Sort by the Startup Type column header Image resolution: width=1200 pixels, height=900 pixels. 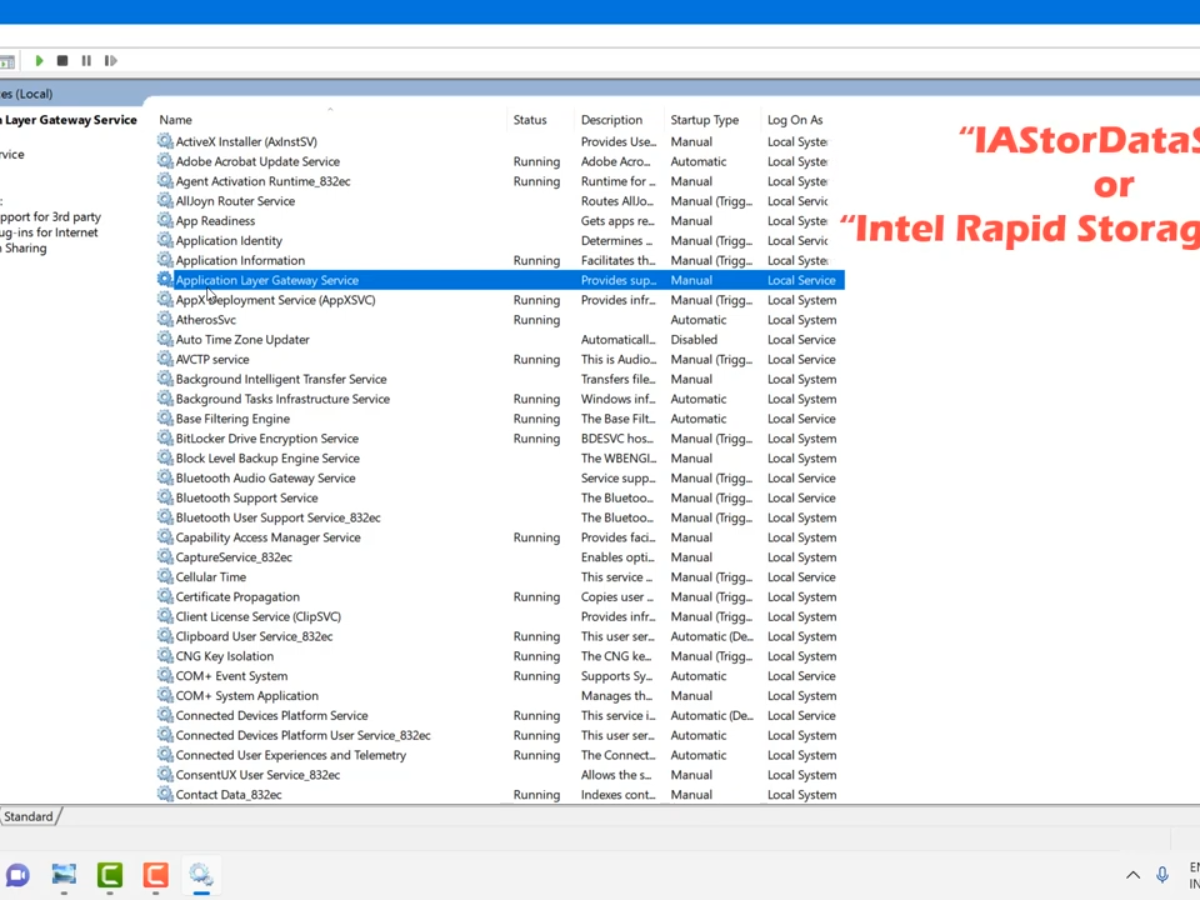tap(704, 120)
